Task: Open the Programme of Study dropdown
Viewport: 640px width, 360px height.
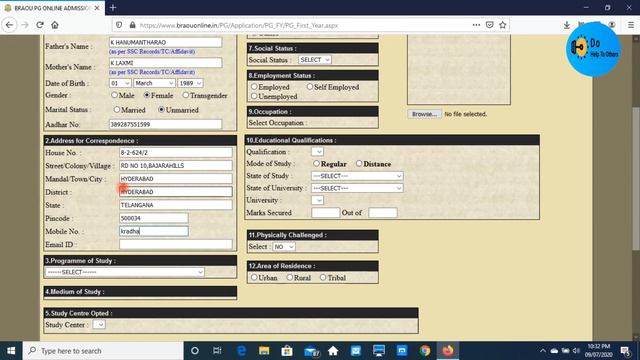Action: coord(125,272)
